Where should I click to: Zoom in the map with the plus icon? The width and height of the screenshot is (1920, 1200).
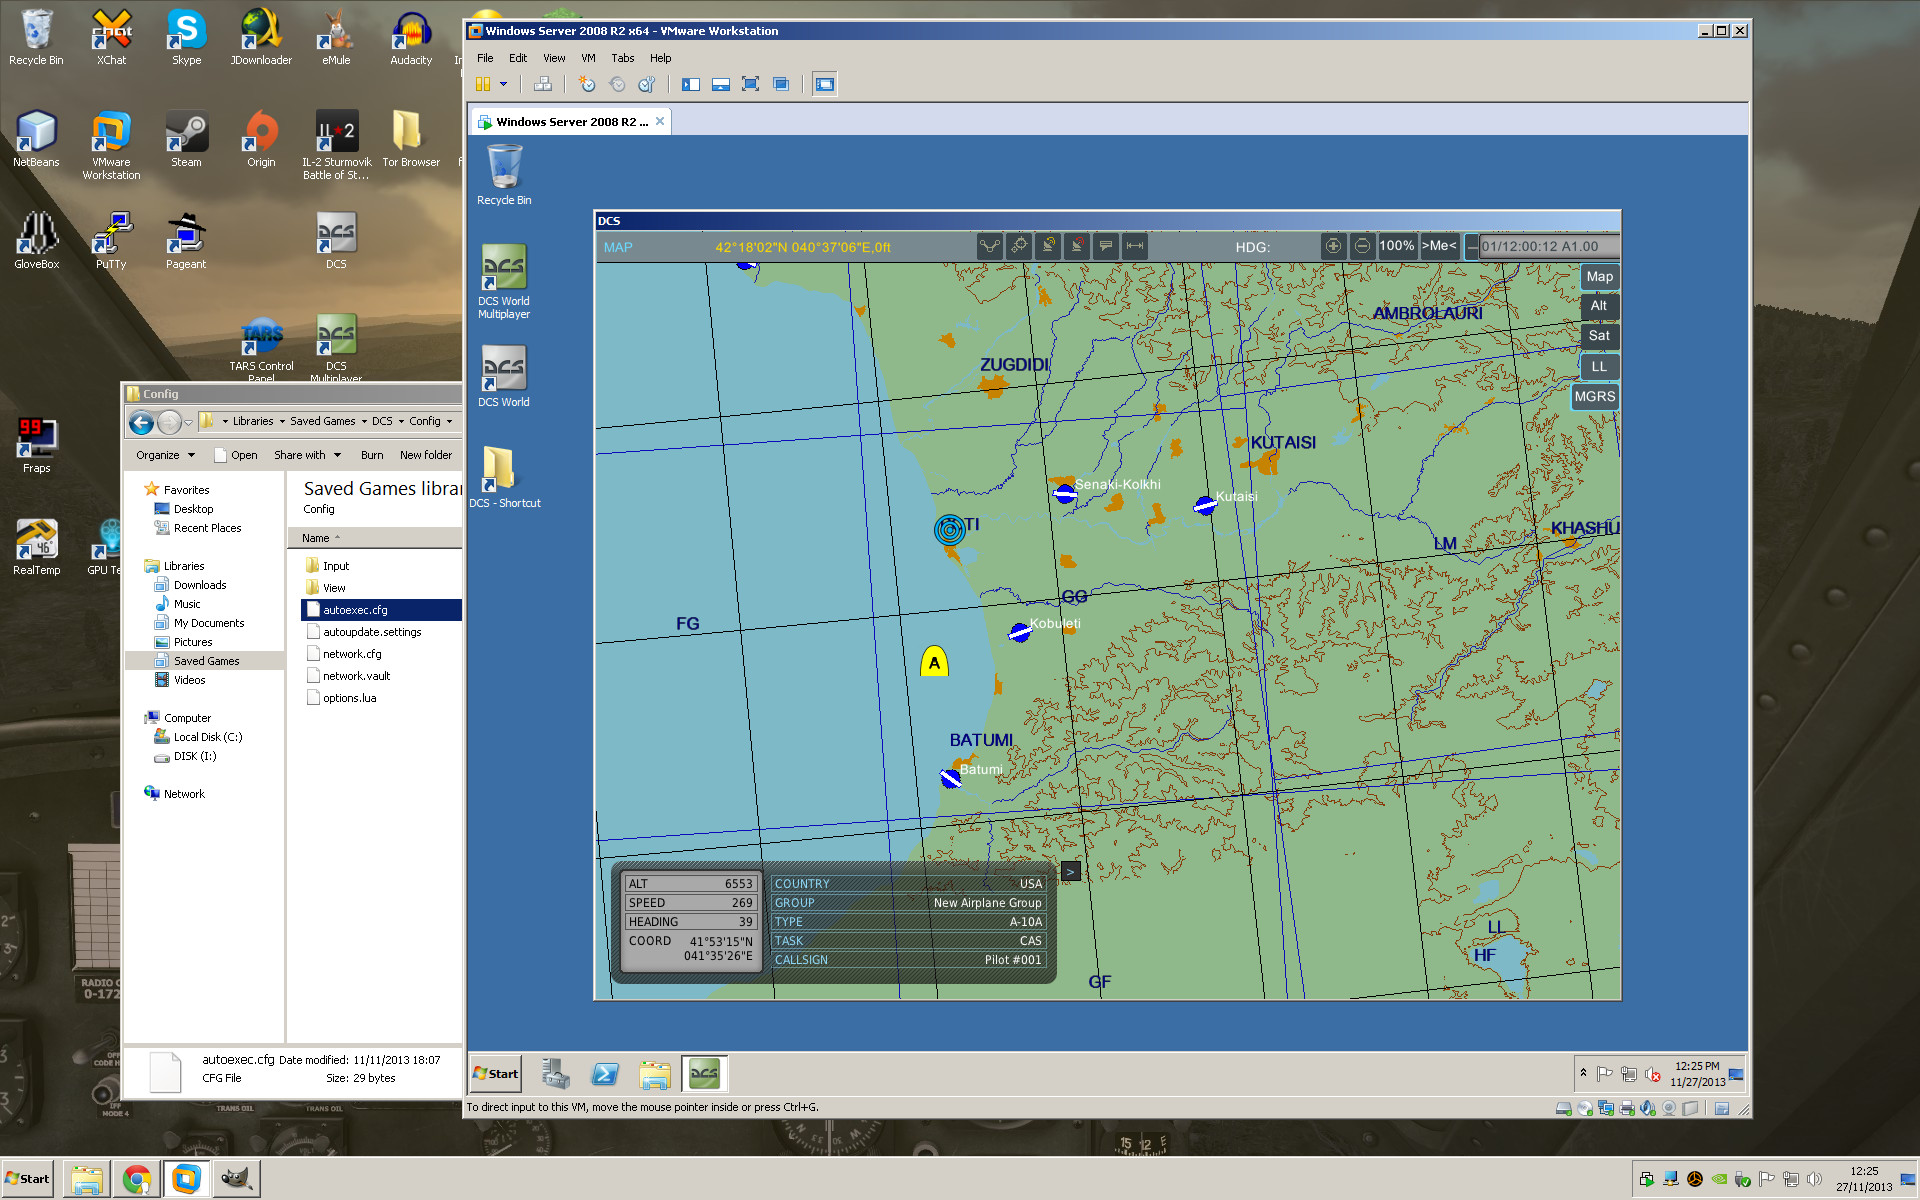point(1333,246)
